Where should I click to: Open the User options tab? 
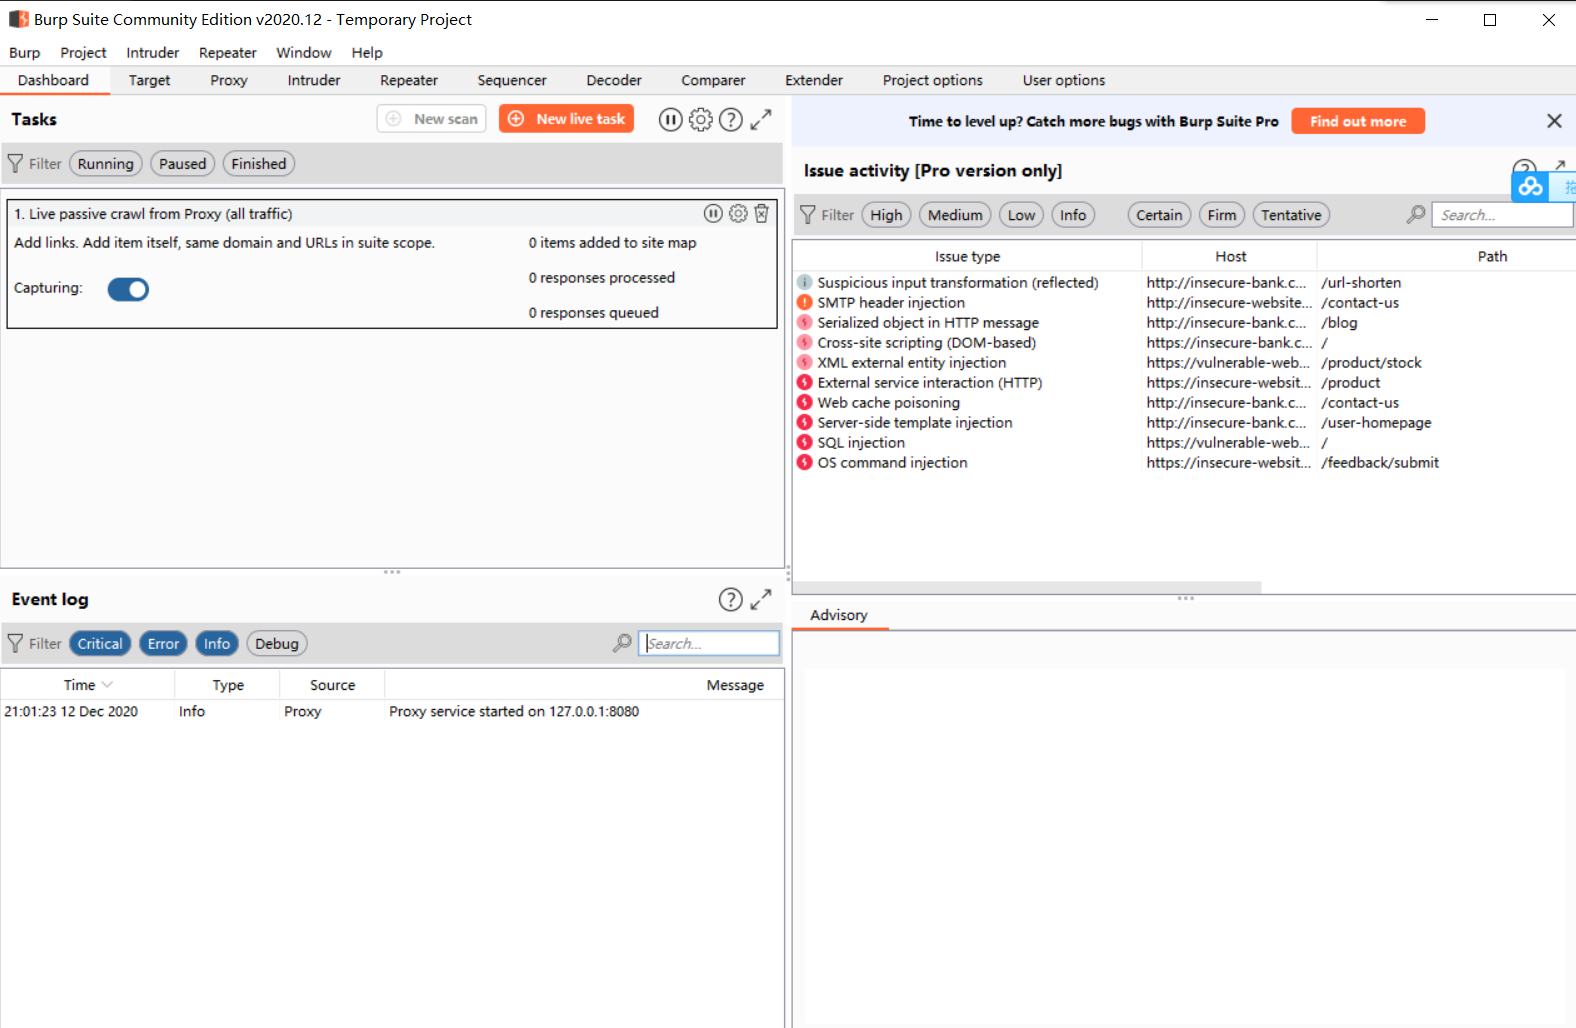click(x=1064, y=80)
